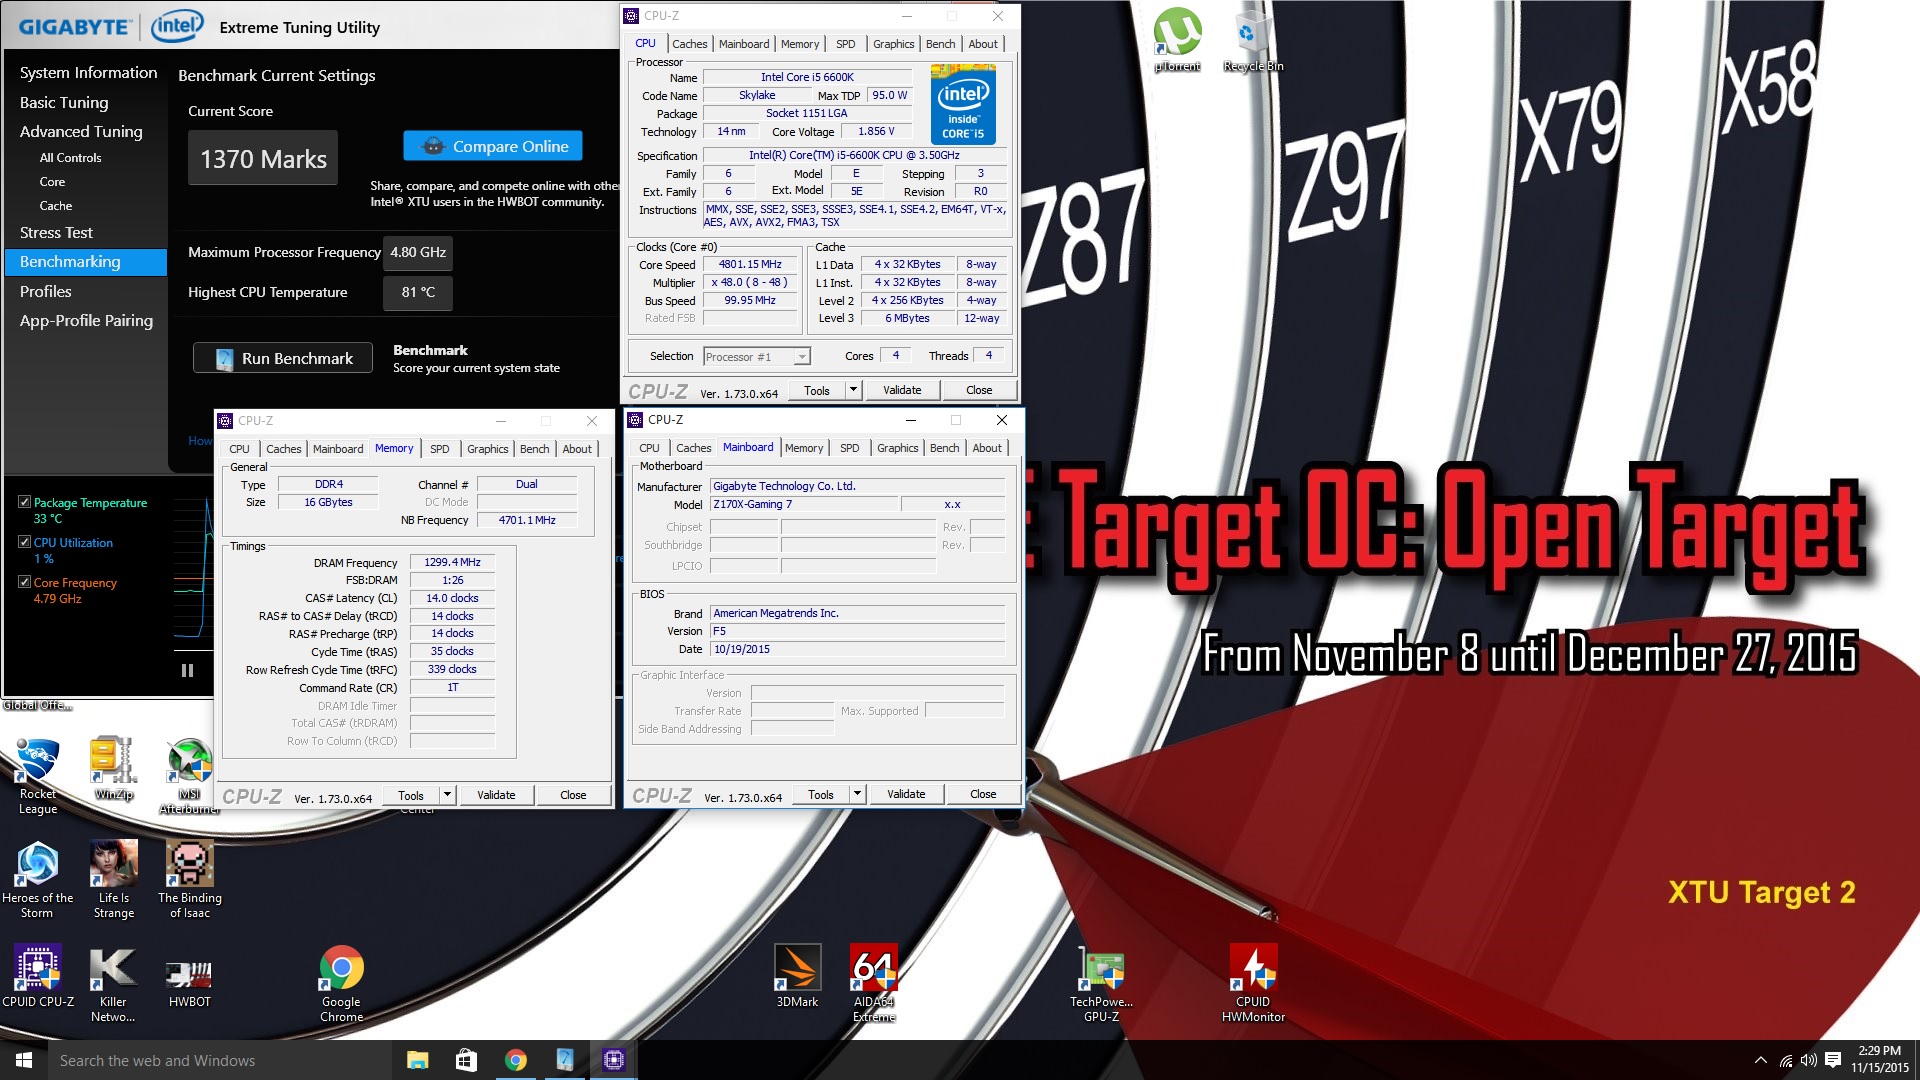Open System Information in XTU
The image size is (1920, 1080).
88,73
